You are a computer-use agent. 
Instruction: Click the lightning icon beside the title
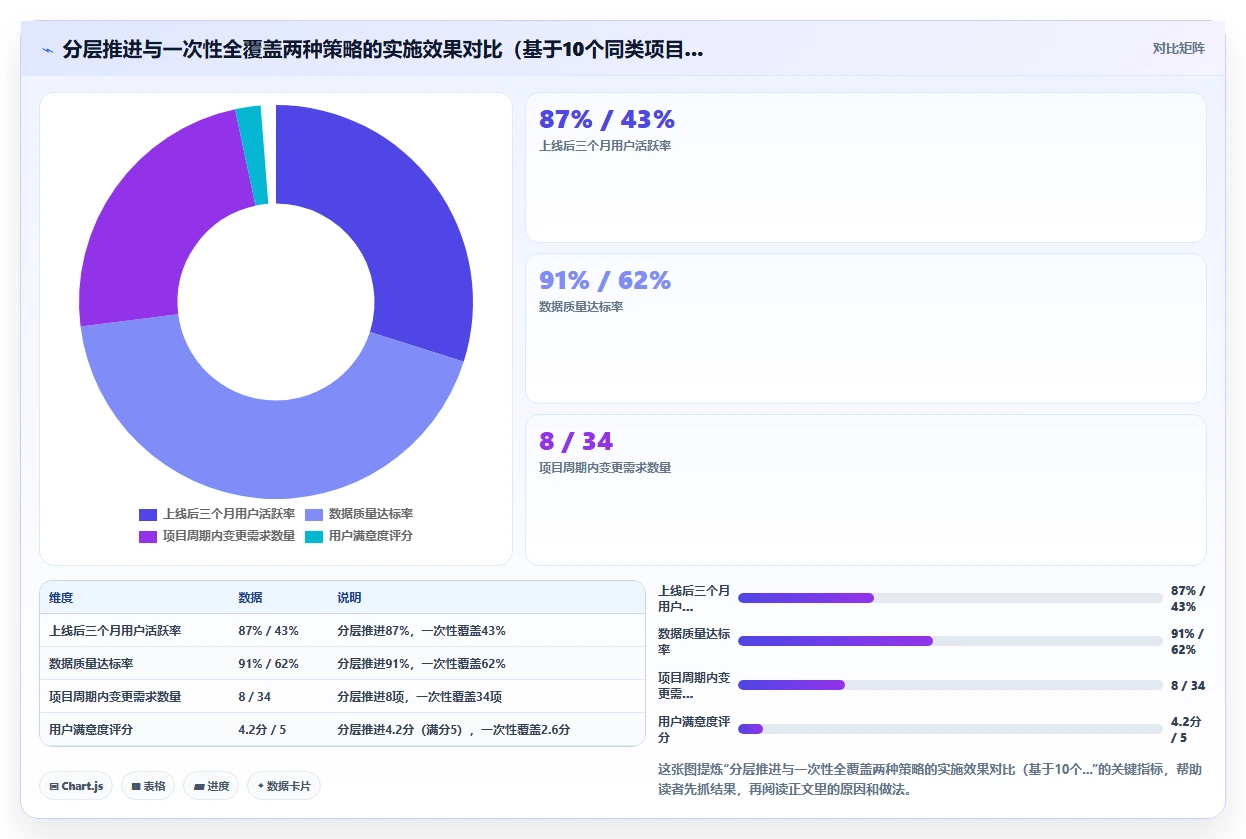click(47, 50)
